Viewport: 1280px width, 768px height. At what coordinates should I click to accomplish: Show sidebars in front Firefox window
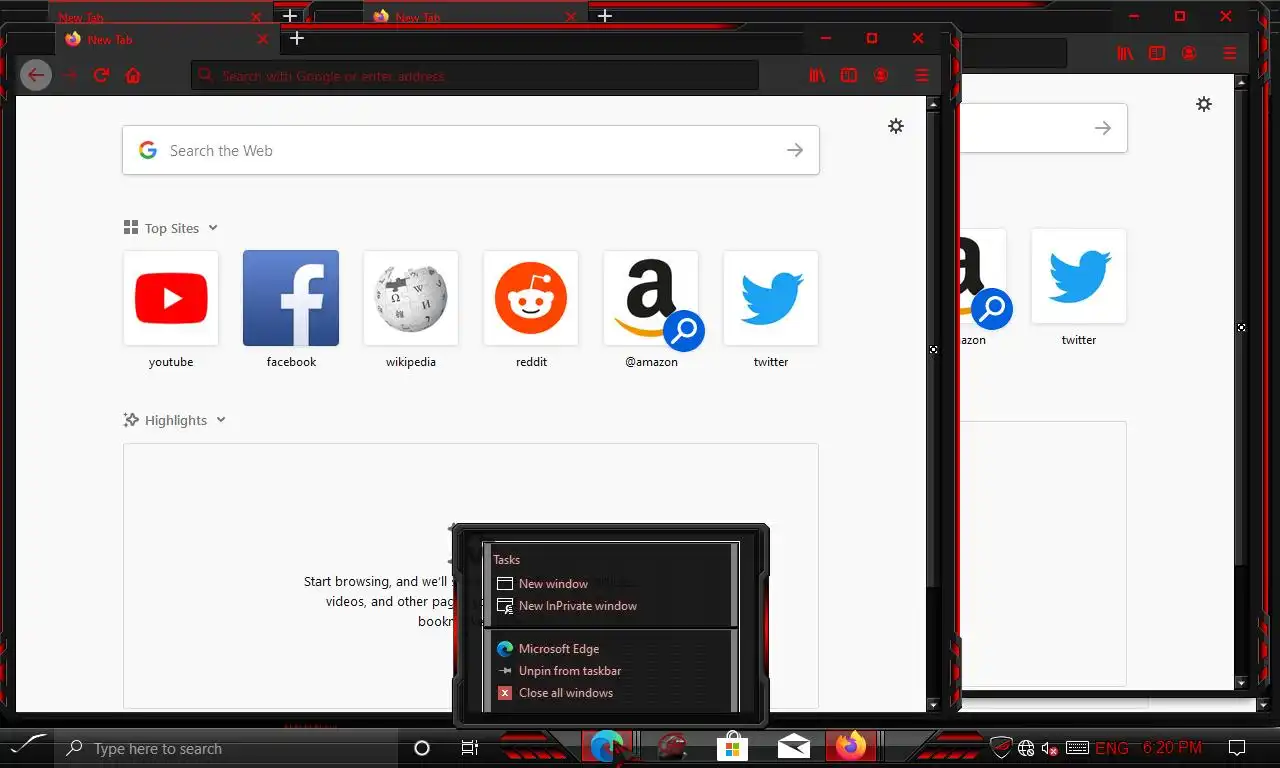point(849,75)
